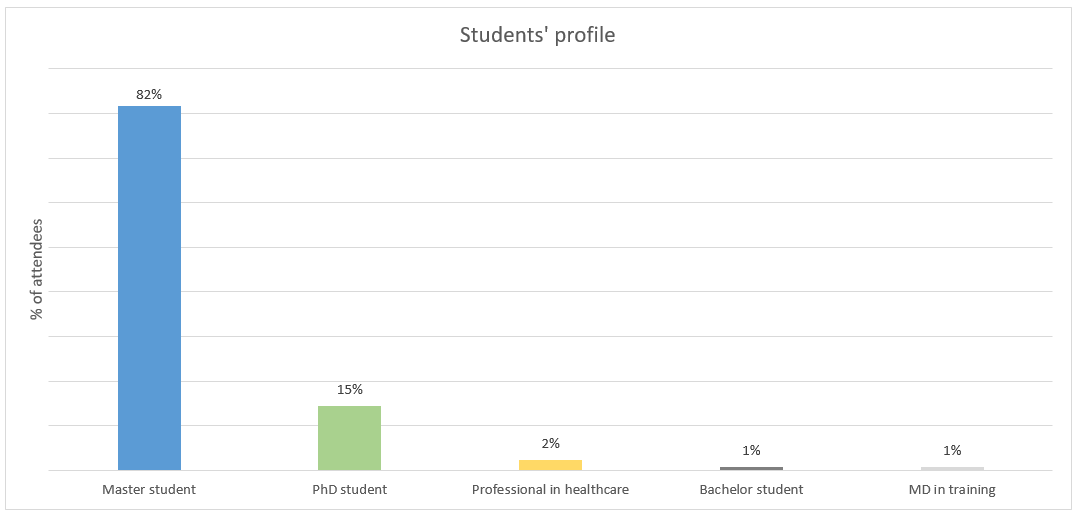Click the "Students' profile" chart title
The width and height of the screenshot is (1080, 516).
click(537, 35)
